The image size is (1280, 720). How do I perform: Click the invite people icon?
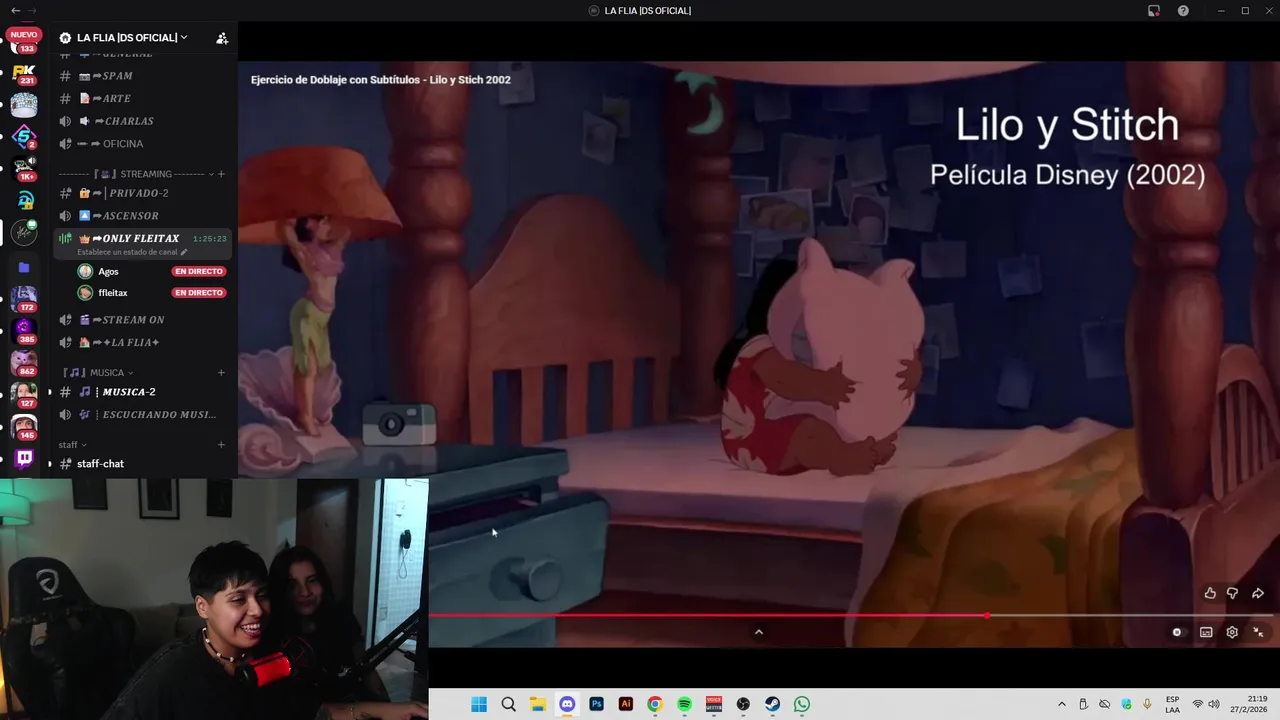click(x=222, y=38)
